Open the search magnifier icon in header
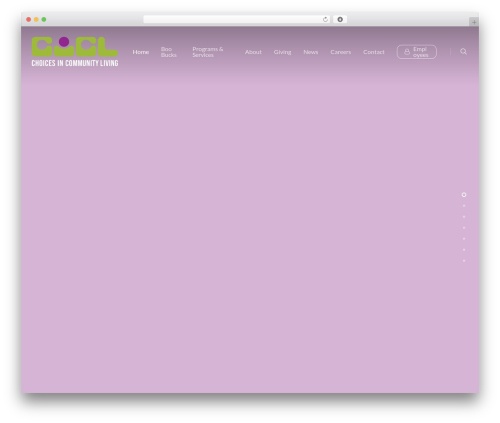Screen dimensions: 500x423 (463, 52)
